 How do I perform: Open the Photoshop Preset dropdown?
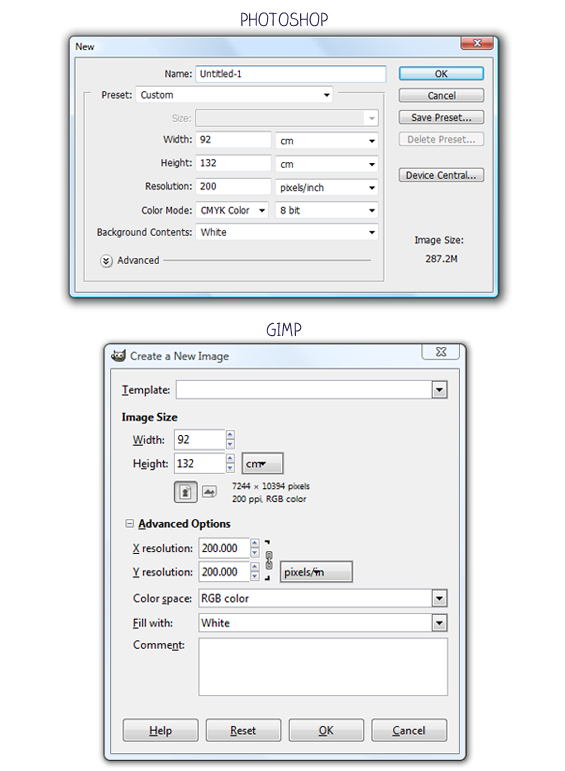click(x=235, y=95)
